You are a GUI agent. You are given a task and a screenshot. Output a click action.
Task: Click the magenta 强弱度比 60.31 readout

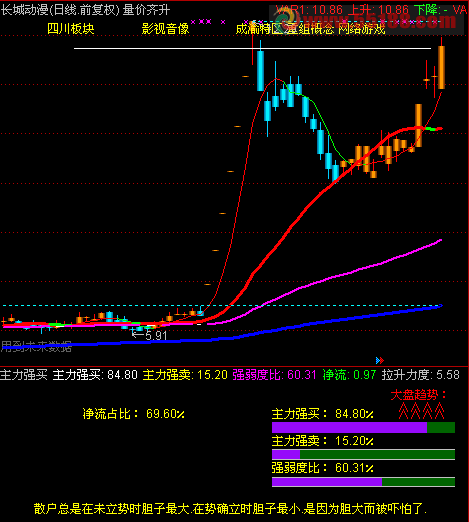click(x=274, y=375)
